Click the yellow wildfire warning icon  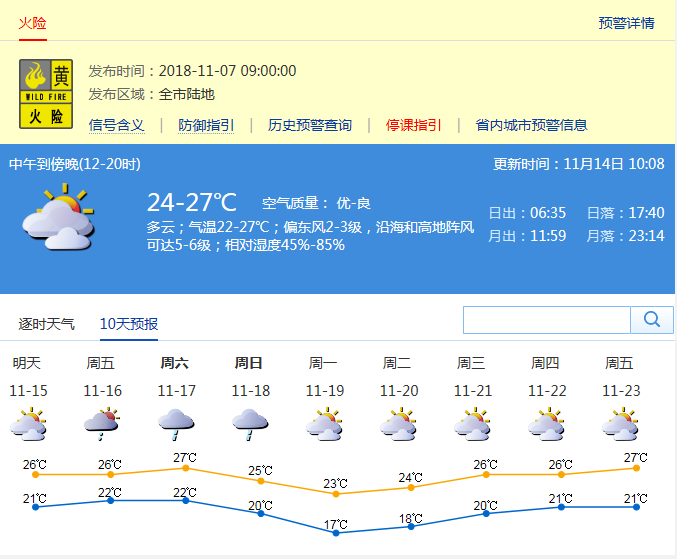[46, 94]
